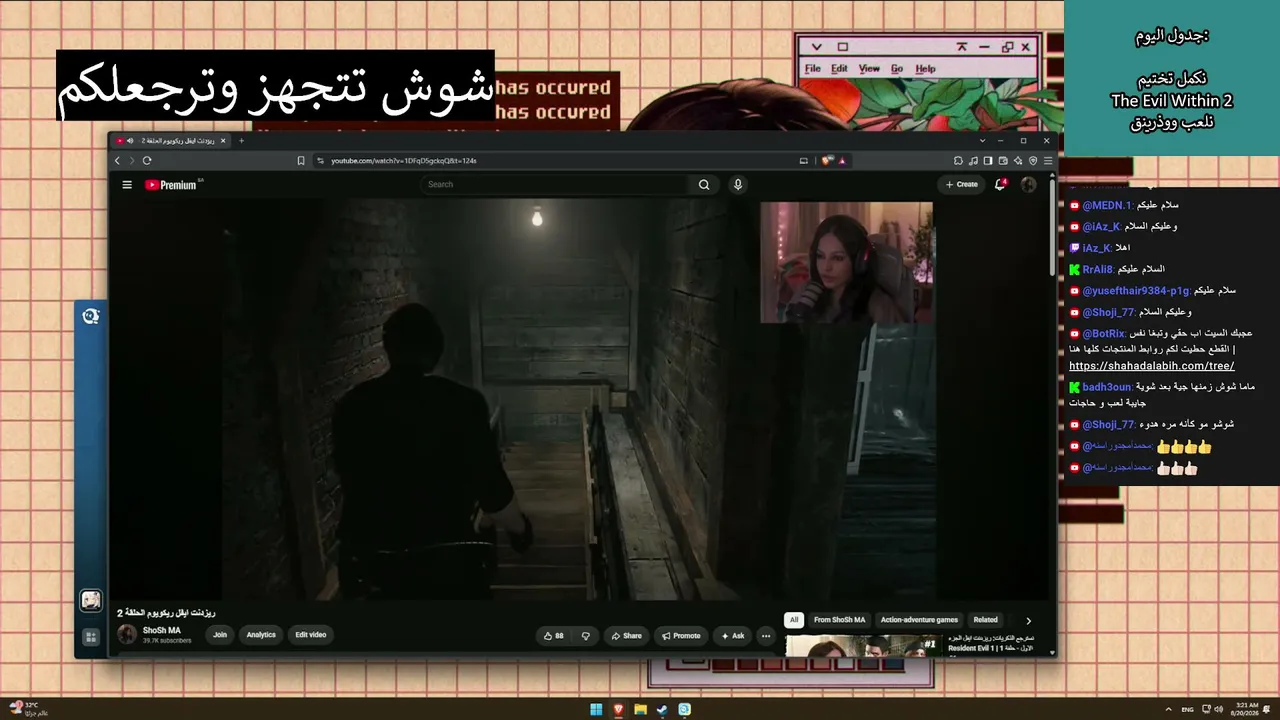This screenshot has height=720, width=1280.
Task: Open the Resident Evil 1 recommended thumbnail
Action: coord(863,646)
